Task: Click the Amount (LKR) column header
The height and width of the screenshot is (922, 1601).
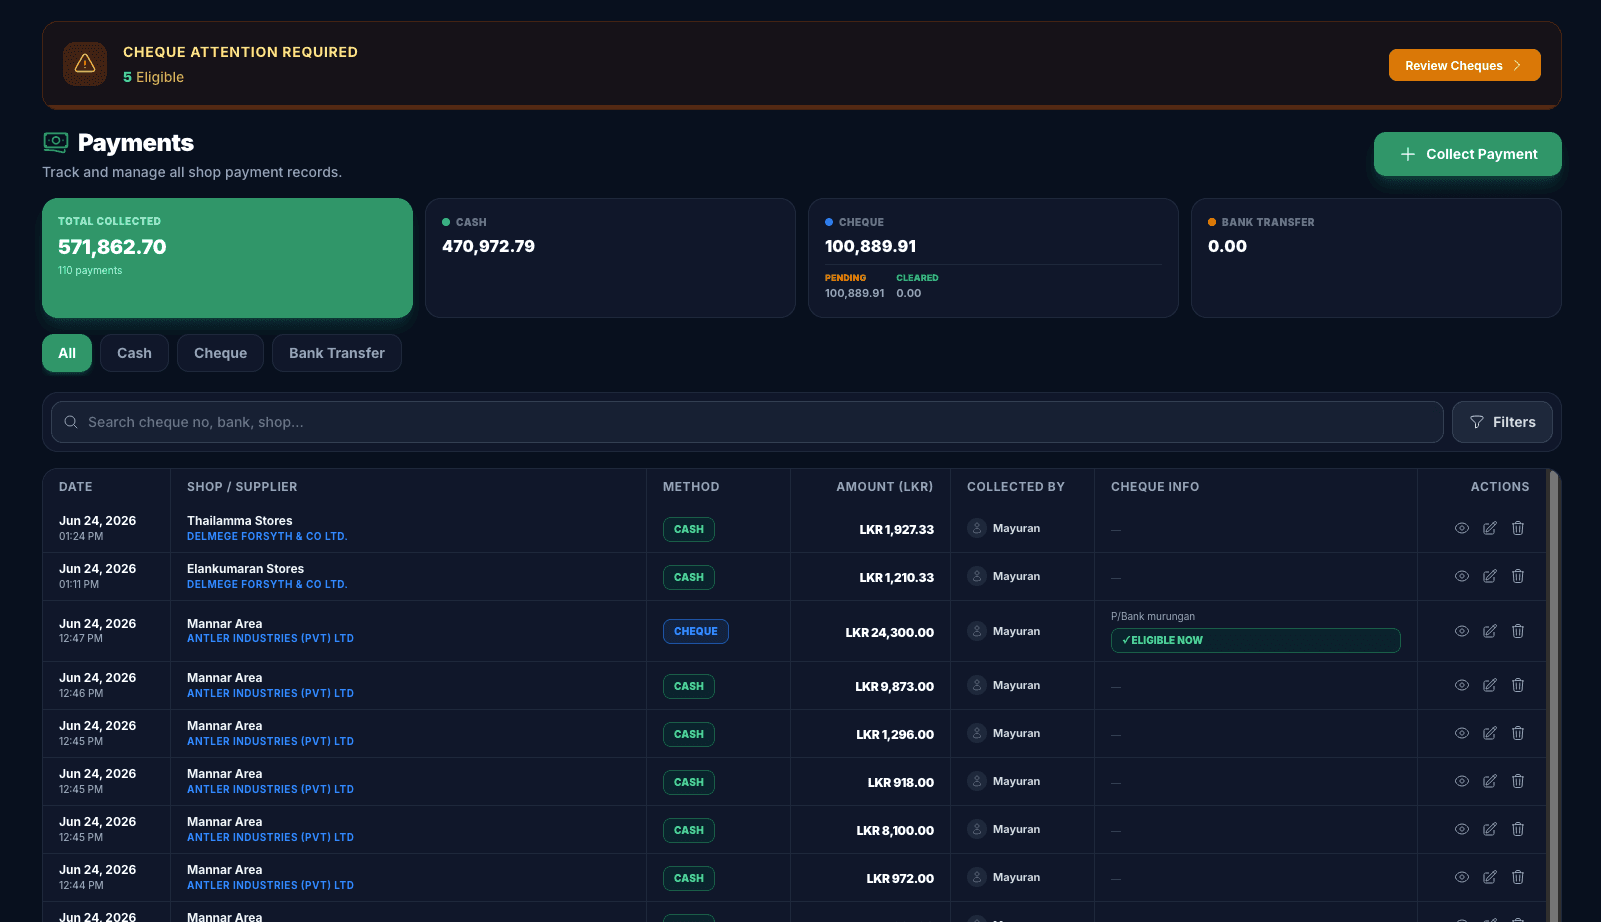Action: pos(884,487)
